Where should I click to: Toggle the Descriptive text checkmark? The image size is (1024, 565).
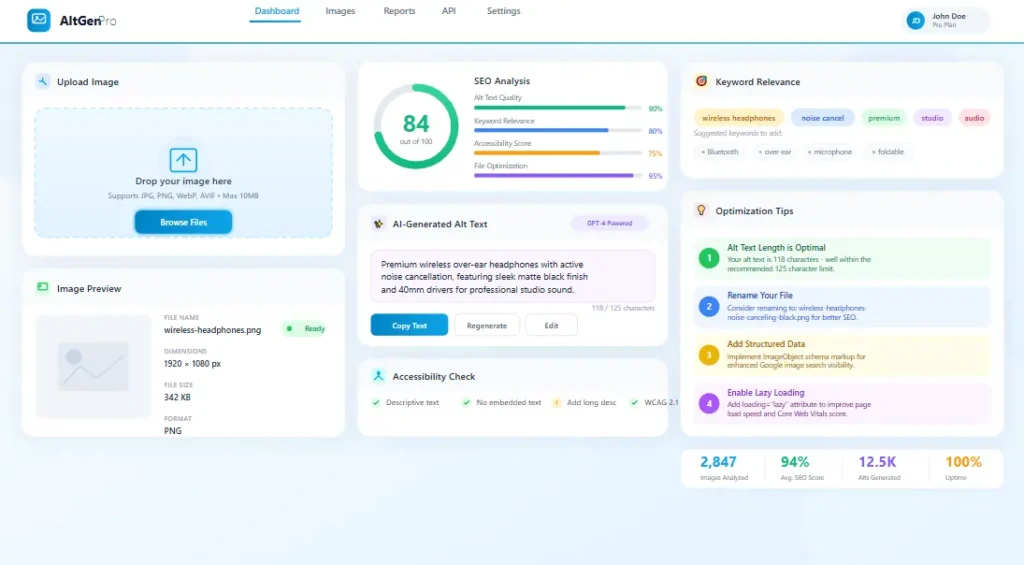[376, 402]
